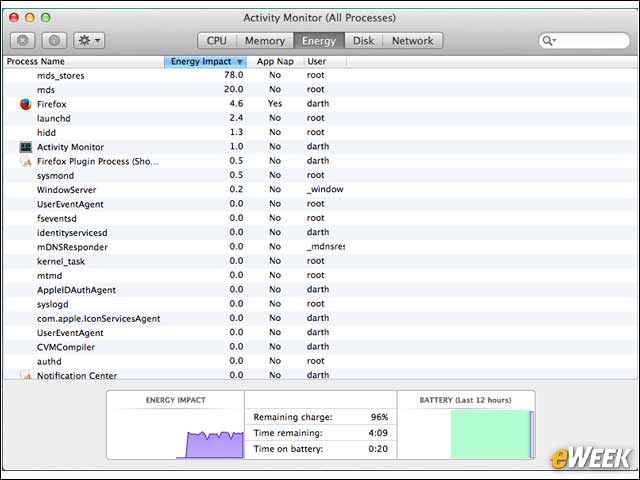Viewport: 640px width, 480px height.
Task: Click the Firefox app icon in list
Action: (25, 104)
